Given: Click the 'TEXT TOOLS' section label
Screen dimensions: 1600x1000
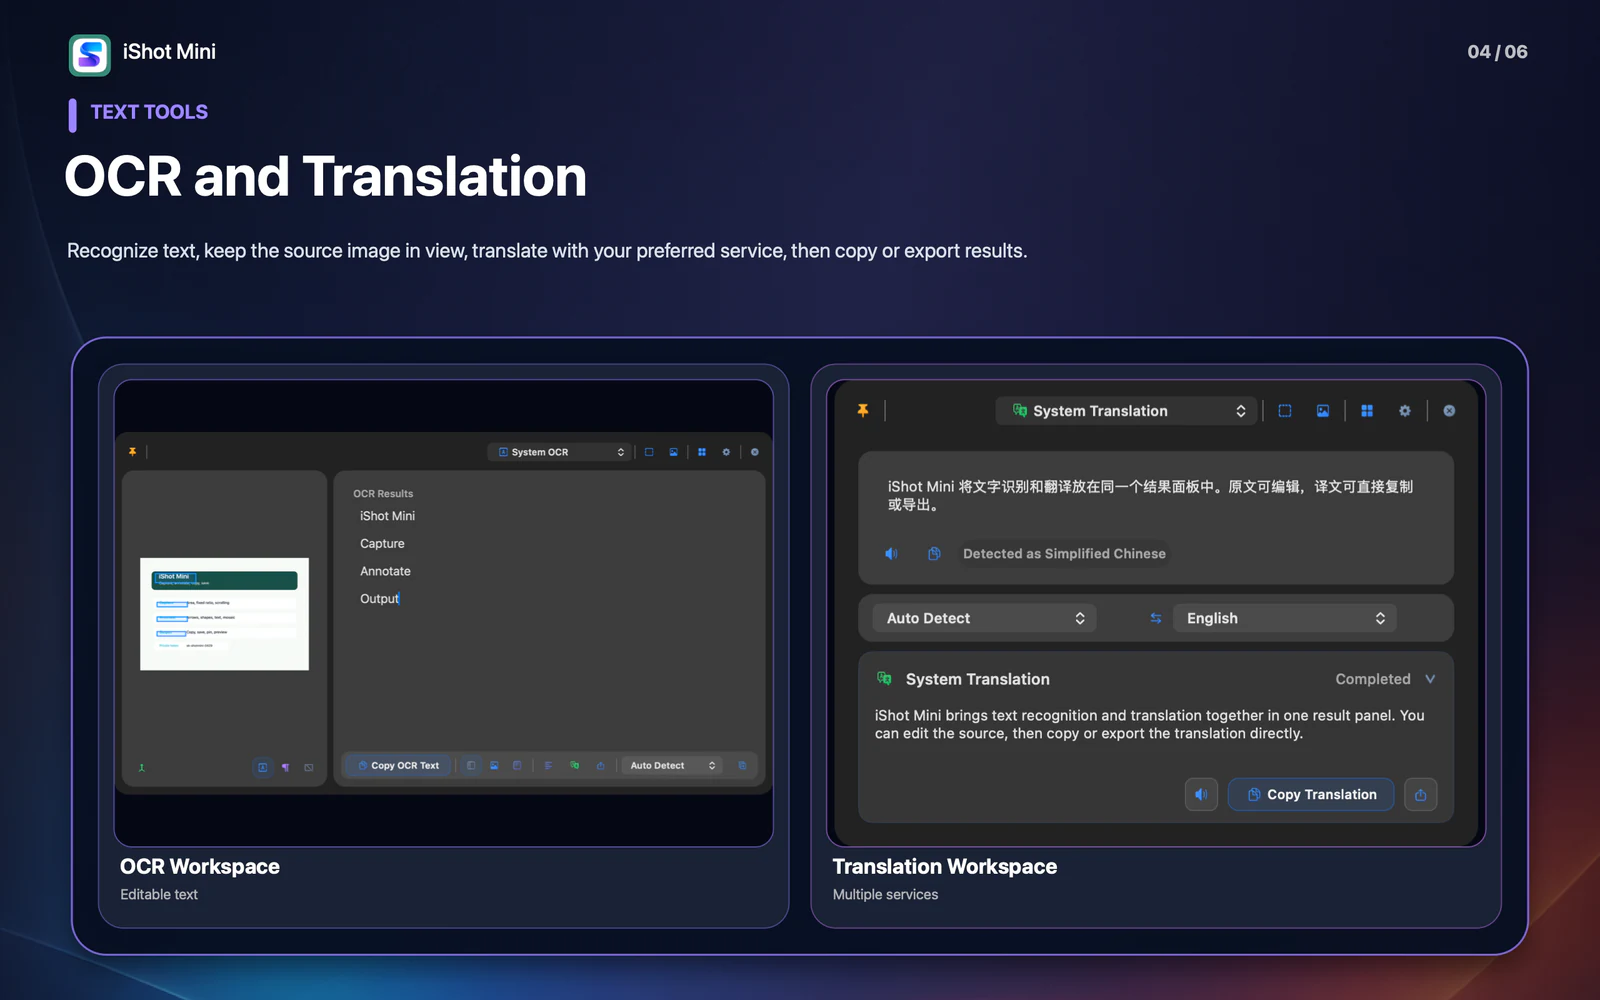Looking at the screenshot, I should [x=149, y=112].
